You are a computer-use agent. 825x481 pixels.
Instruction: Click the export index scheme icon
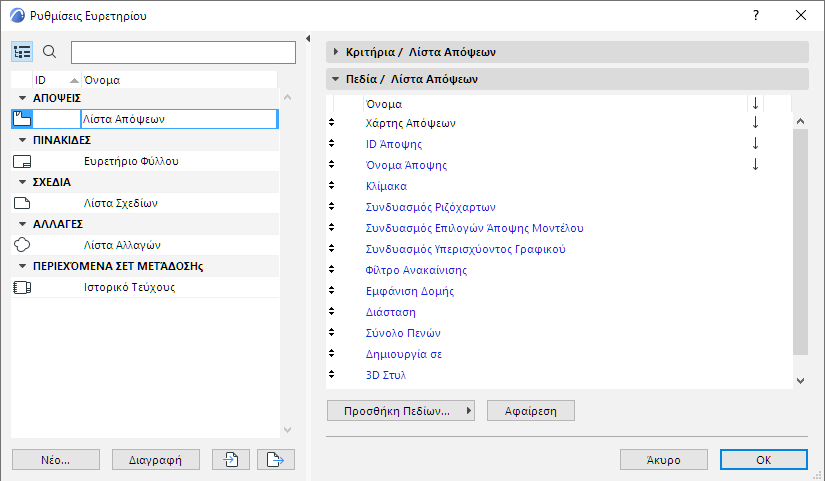point(270,459)
